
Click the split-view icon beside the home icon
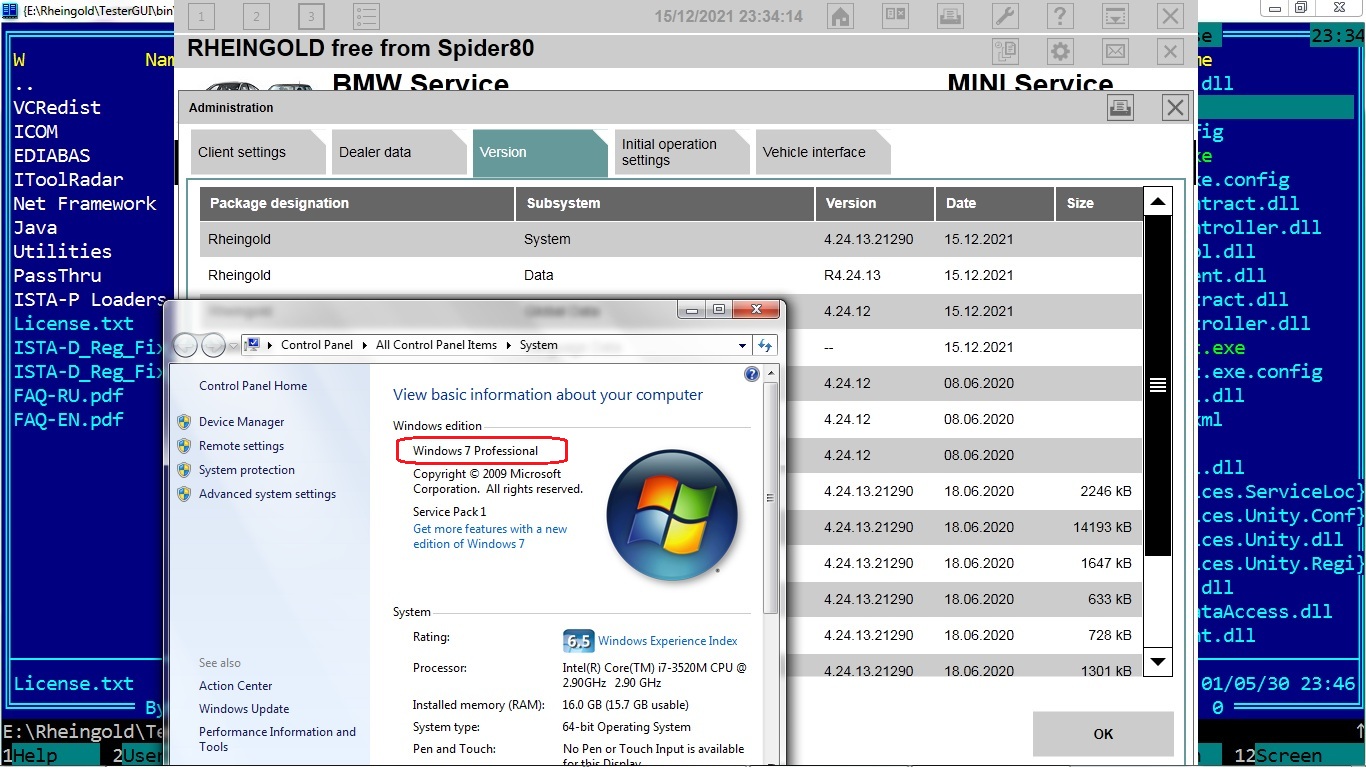(895, 16)
